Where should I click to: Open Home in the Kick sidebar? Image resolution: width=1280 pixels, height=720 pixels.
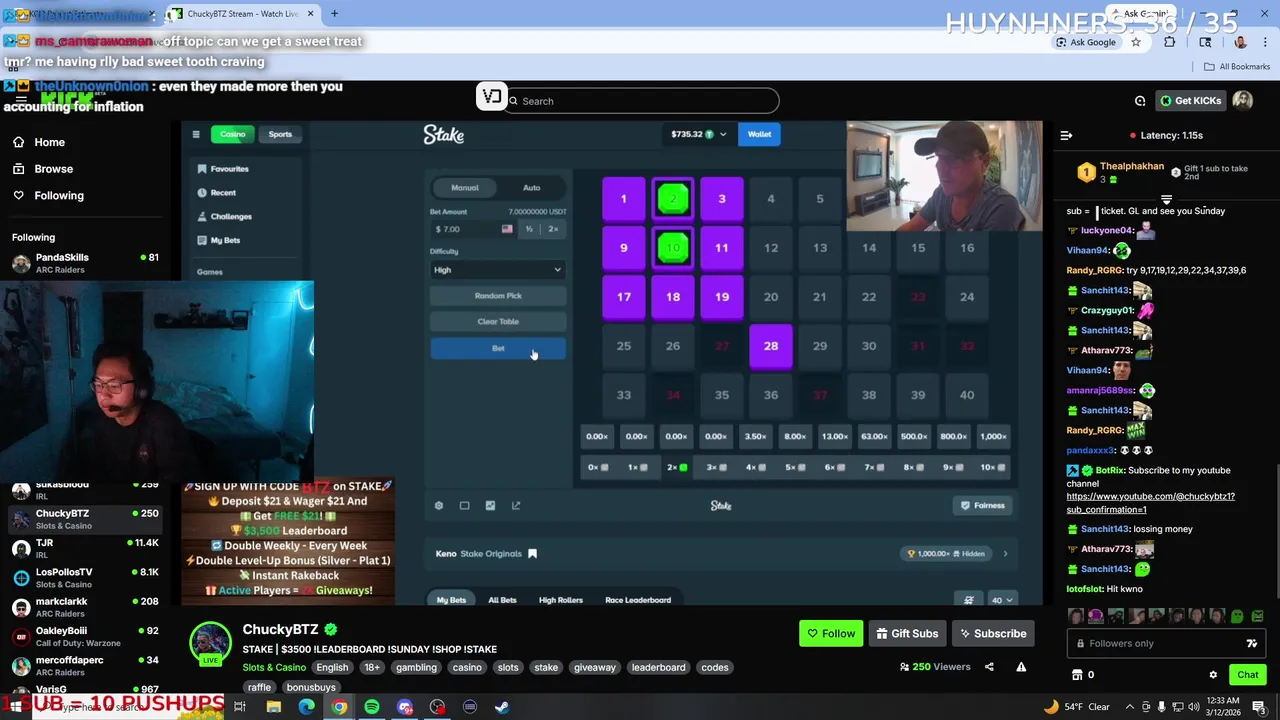[x=40, y=142]
